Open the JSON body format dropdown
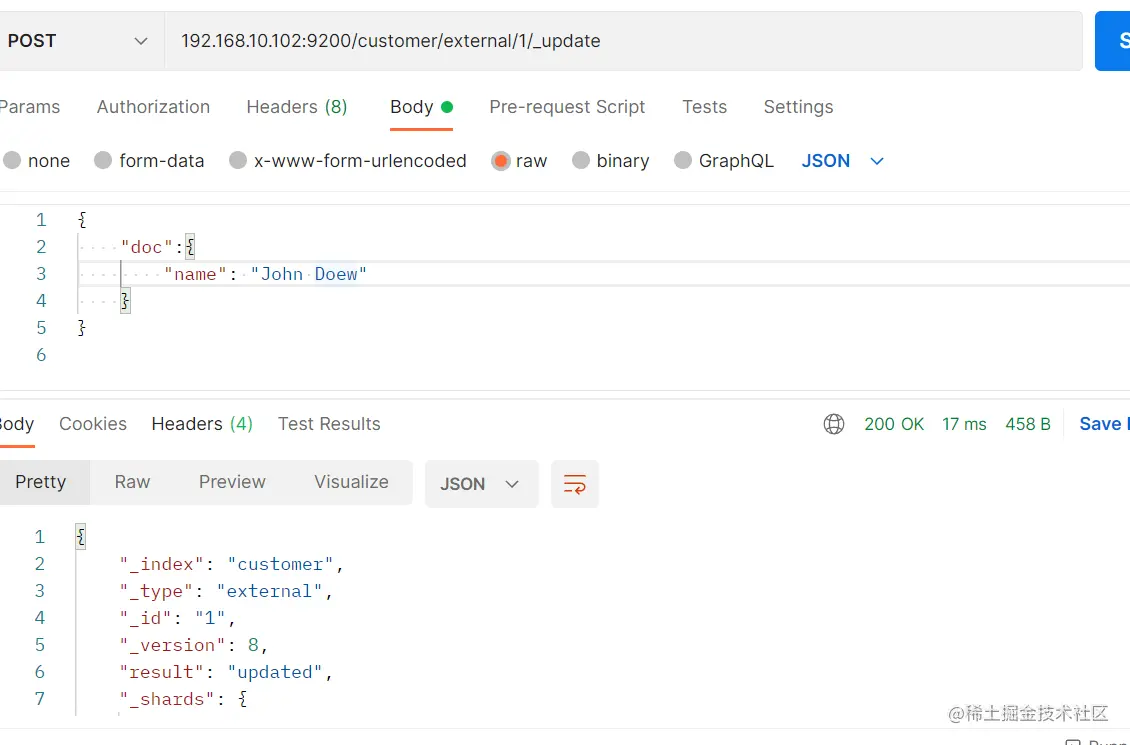The height and width of the screenshot is (745, 1130). pos(843,161)
